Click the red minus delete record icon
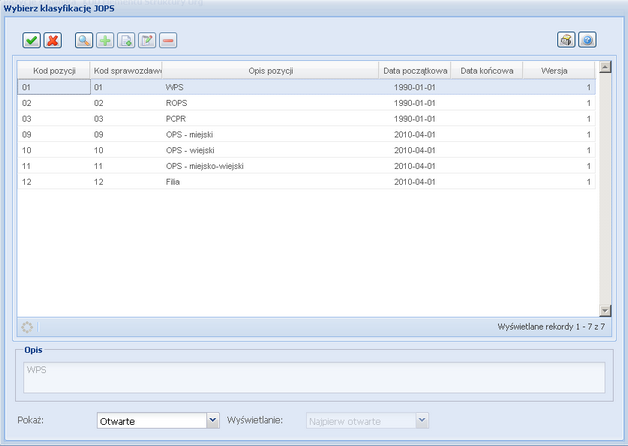The height and width of the screenshot is (446, 628). click(168, 40)
